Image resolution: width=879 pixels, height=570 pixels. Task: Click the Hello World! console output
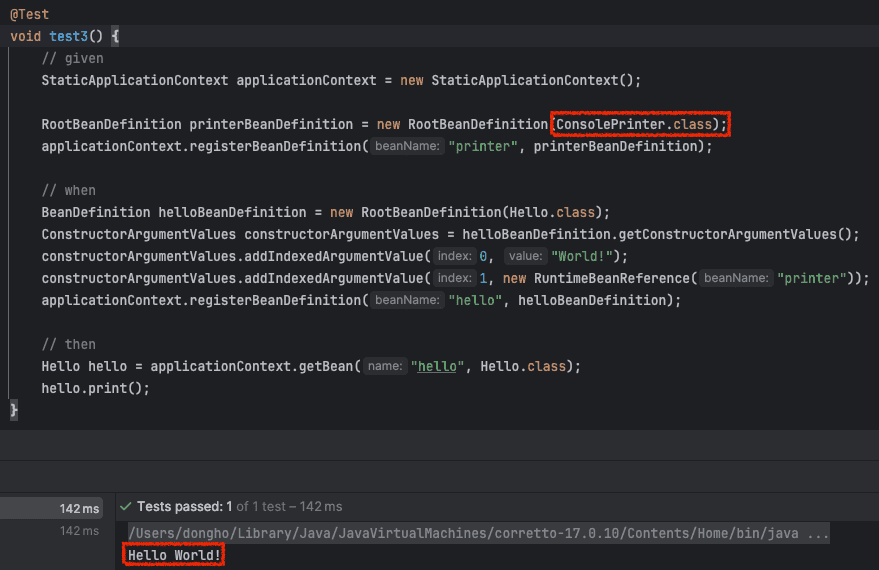click(x=174, y=555)
